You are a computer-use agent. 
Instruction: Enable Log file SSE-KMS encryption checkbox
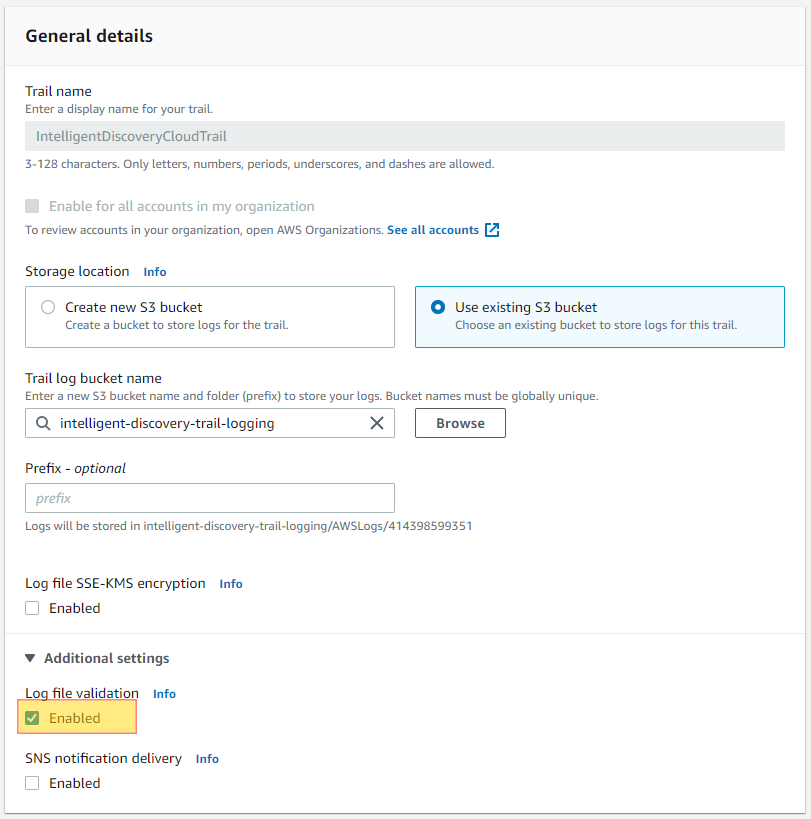(x=32, y=608)
